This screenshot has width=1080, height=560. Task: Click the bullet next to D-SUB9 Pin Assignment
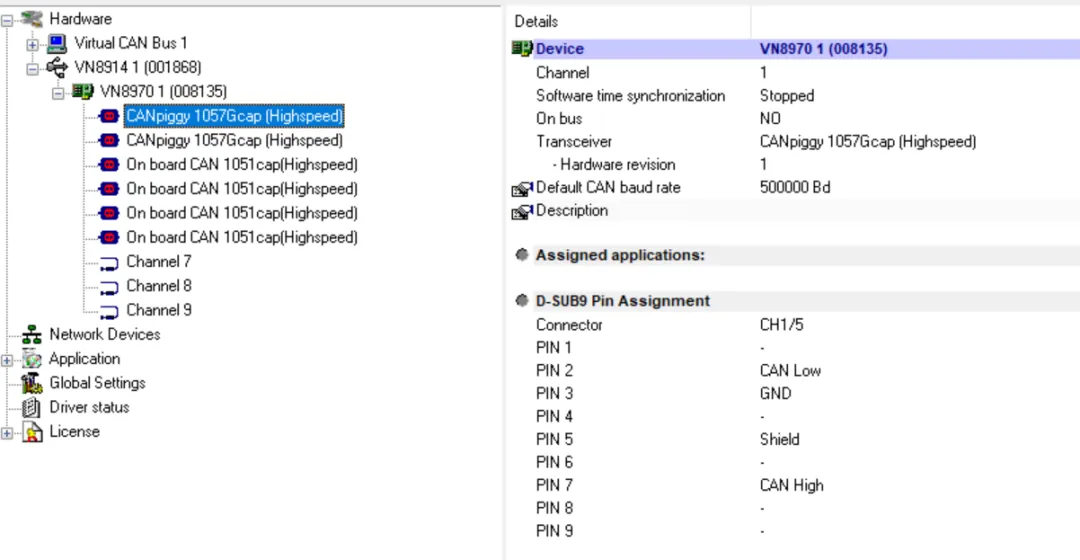pyautogui.click(x=522, y=300)
